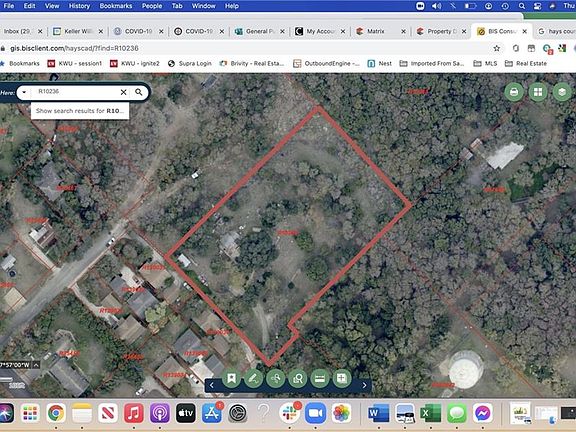The width and height of the screenshot is (576, 432).
Task: Open Music app from the Dock
Action: tap(134, 413)
